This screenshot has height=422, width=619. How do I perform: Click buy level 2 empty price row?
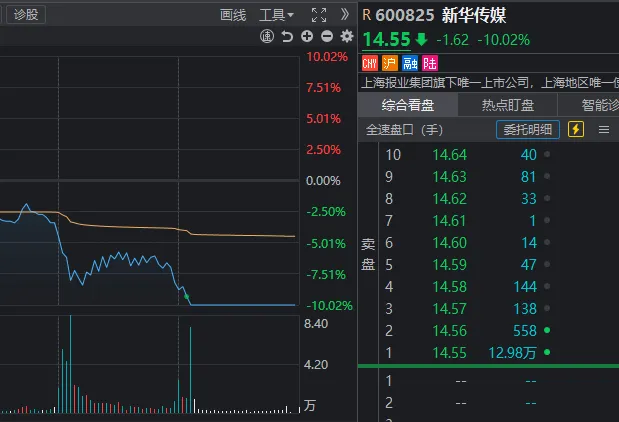point(461,403)
